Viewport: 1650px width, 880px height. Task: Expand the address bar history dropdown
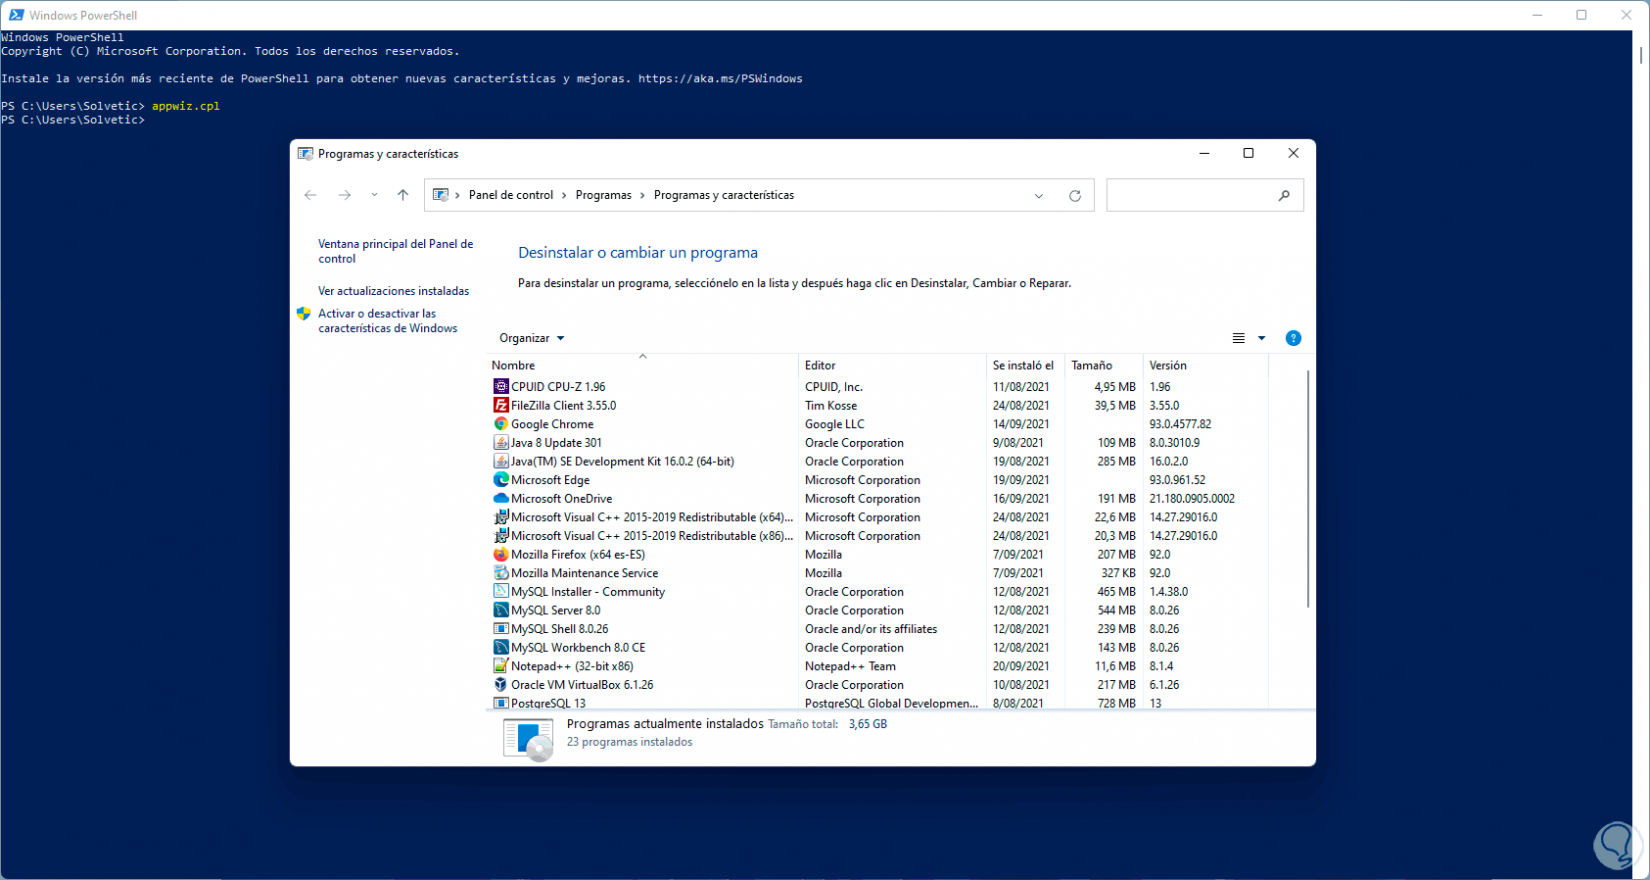tap(1039, 196)
